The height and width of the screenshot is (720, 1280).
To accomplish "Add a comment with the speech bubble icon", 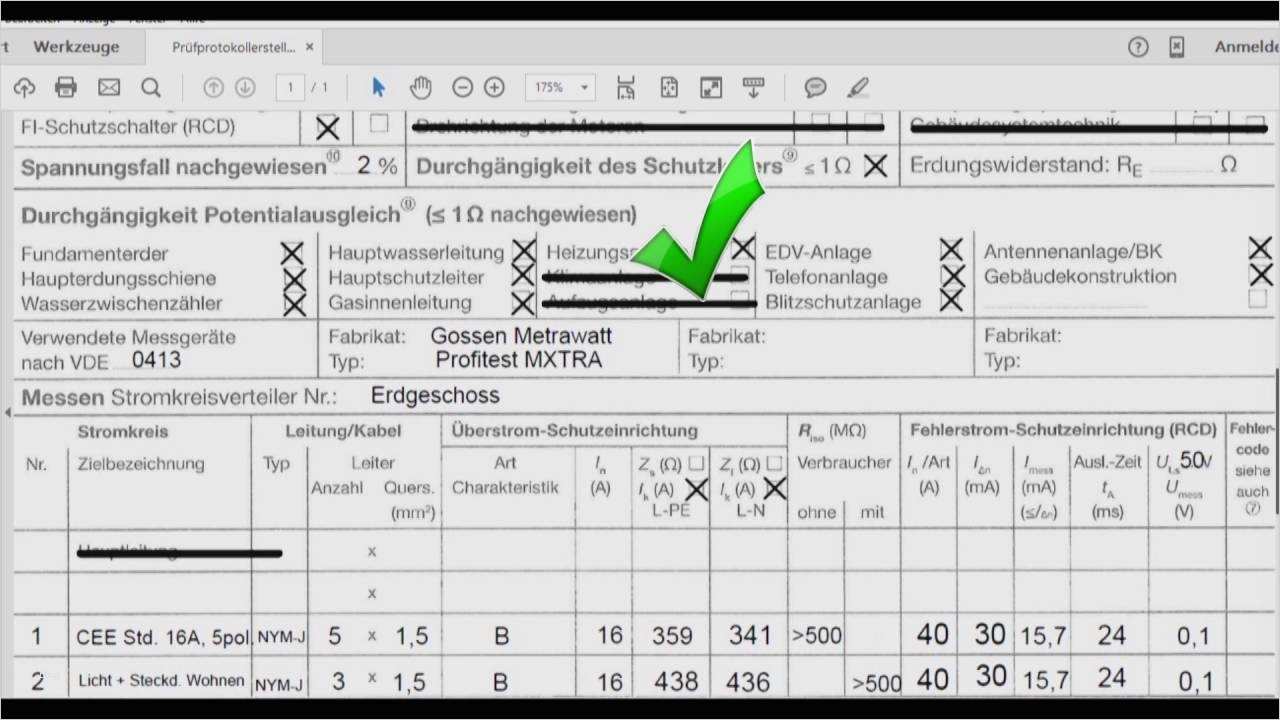I will click(x=815, y=88).
